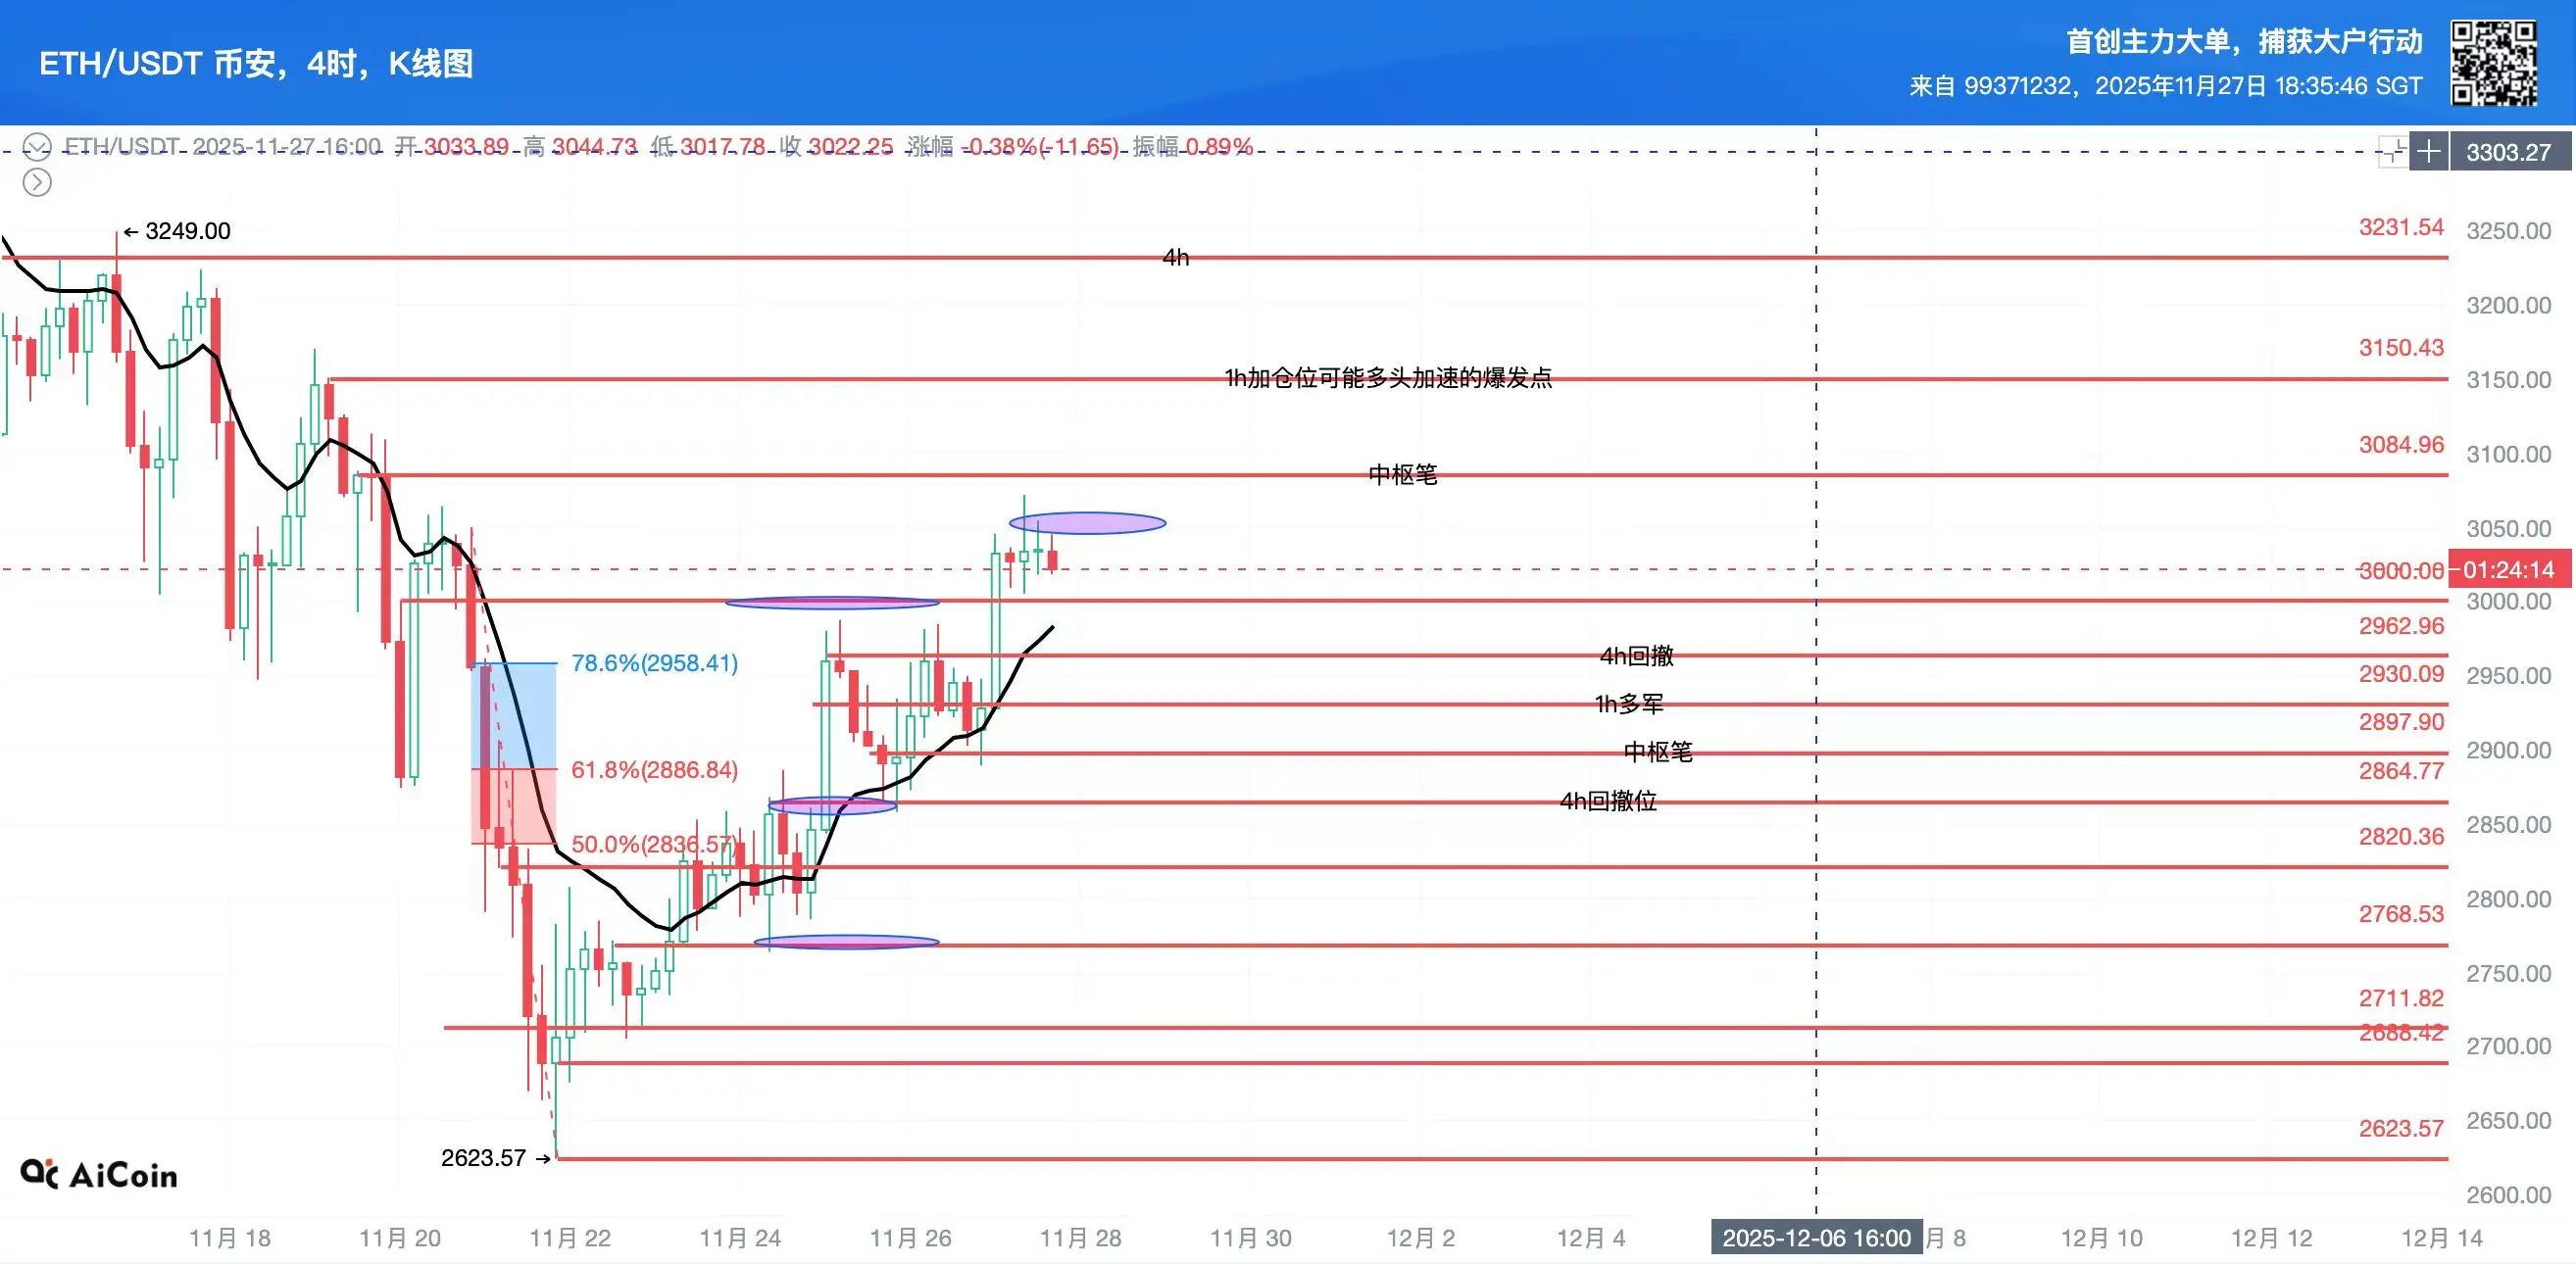Select the 4h回撤位 text annotation
This screenshot has width=2576, height=1264.
1608,801
